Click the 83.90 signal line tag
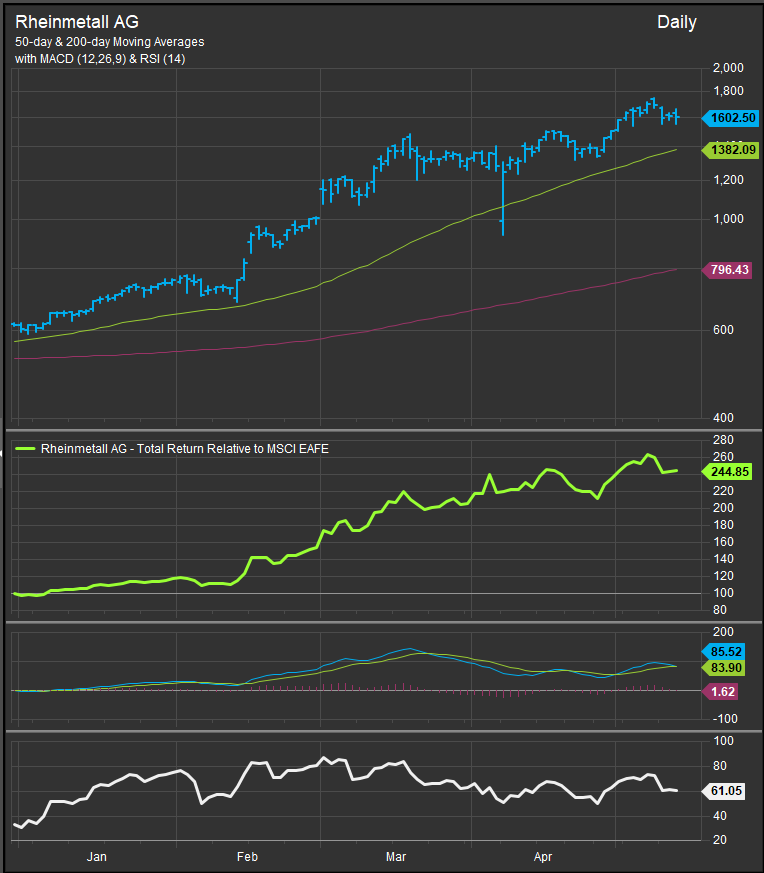 pos(723,668)
